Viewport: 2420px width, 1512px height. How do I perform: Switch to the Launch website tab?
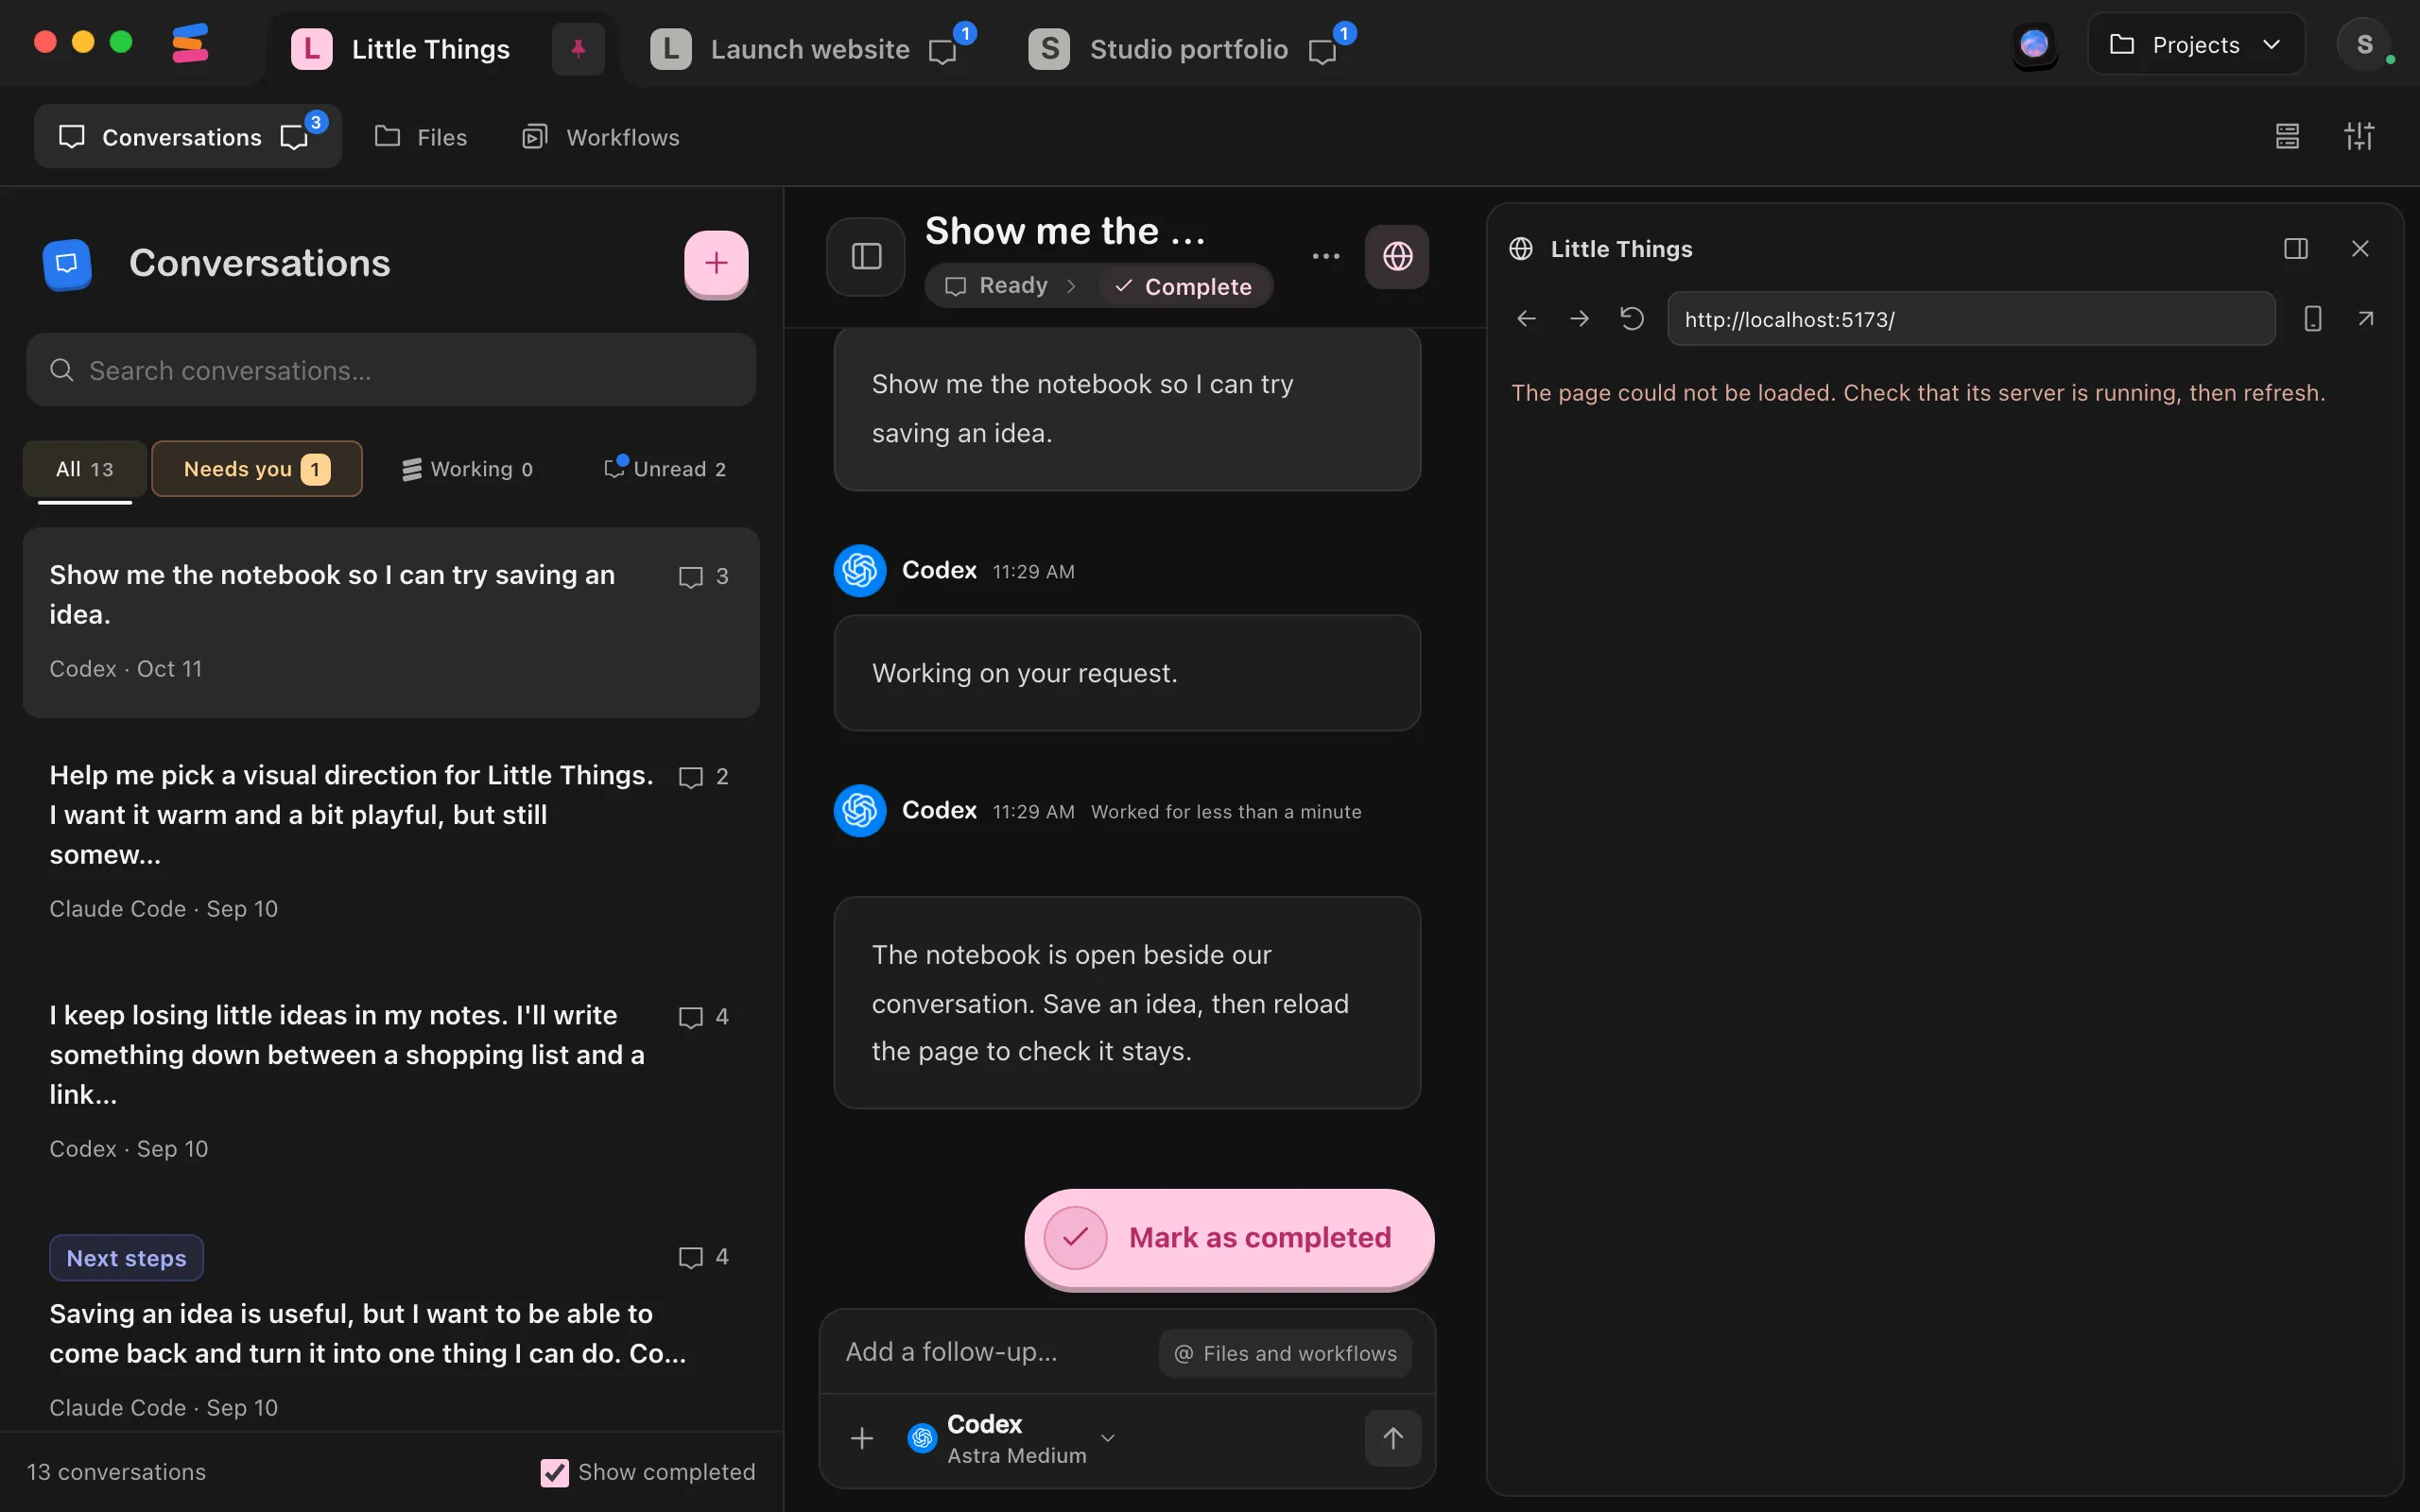pyautogui.click(x=812, y=49)
